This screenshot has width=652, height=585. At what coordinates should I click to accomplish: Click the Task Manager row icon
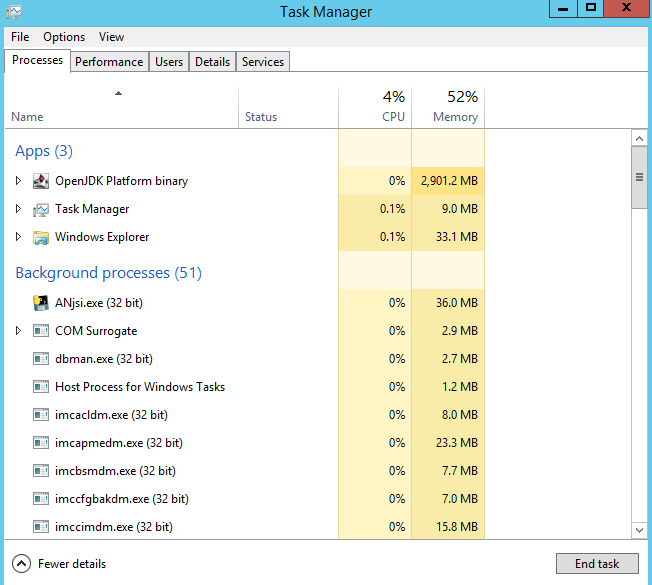41,210
